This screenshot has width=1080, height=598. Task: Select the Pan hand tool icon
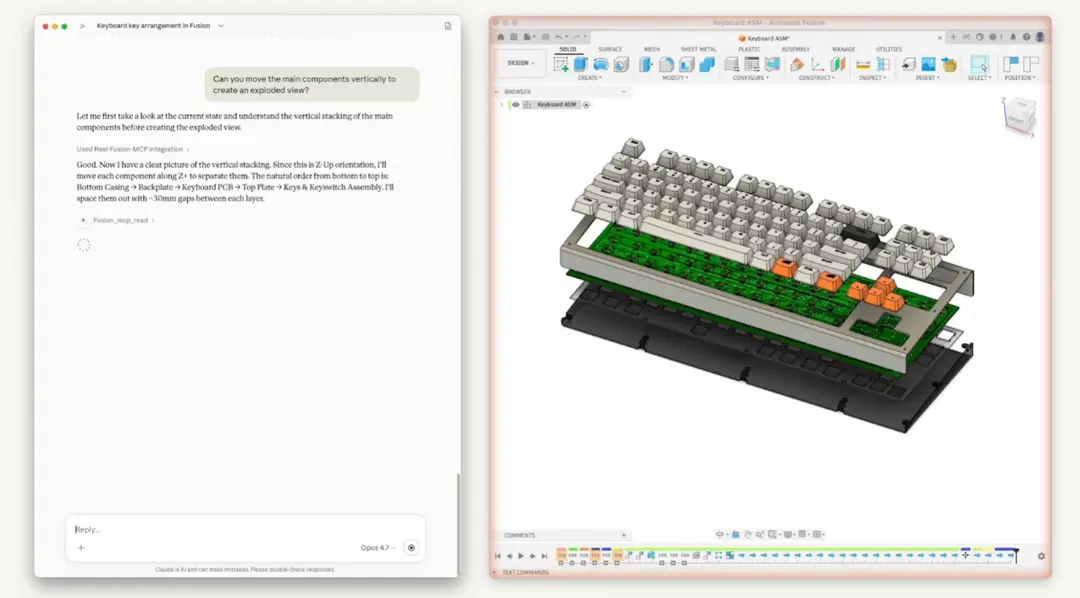(747, 535)
